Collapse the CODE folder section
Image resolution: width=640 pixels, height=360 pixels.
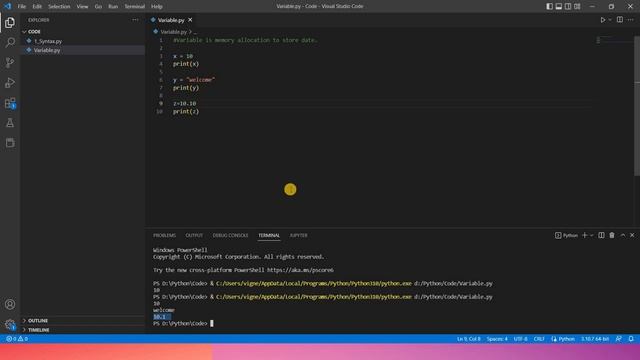34,31
